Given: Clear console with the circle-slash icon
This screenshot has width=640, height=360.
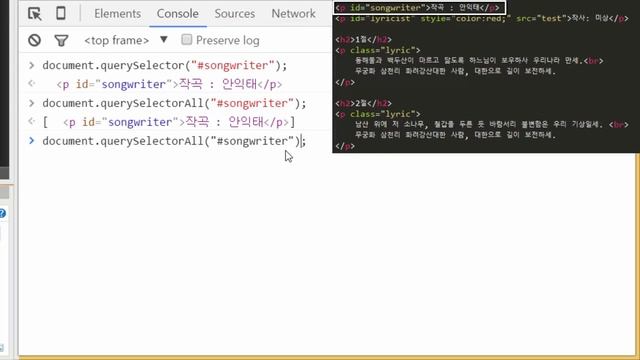Looking at the screenshot, I should click(x=35, y=40).
